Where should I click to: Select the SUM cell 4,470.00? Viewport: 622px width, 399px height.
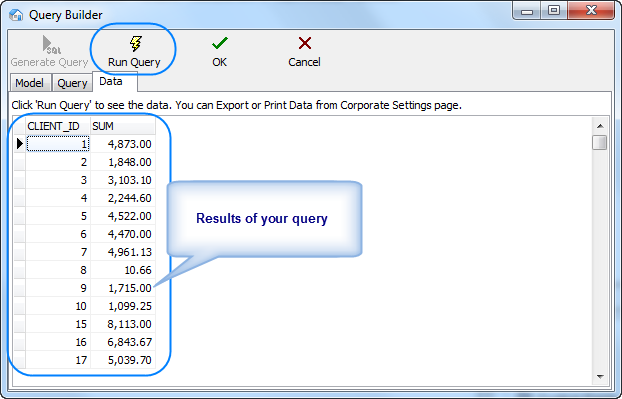click(x=123, y=234)
